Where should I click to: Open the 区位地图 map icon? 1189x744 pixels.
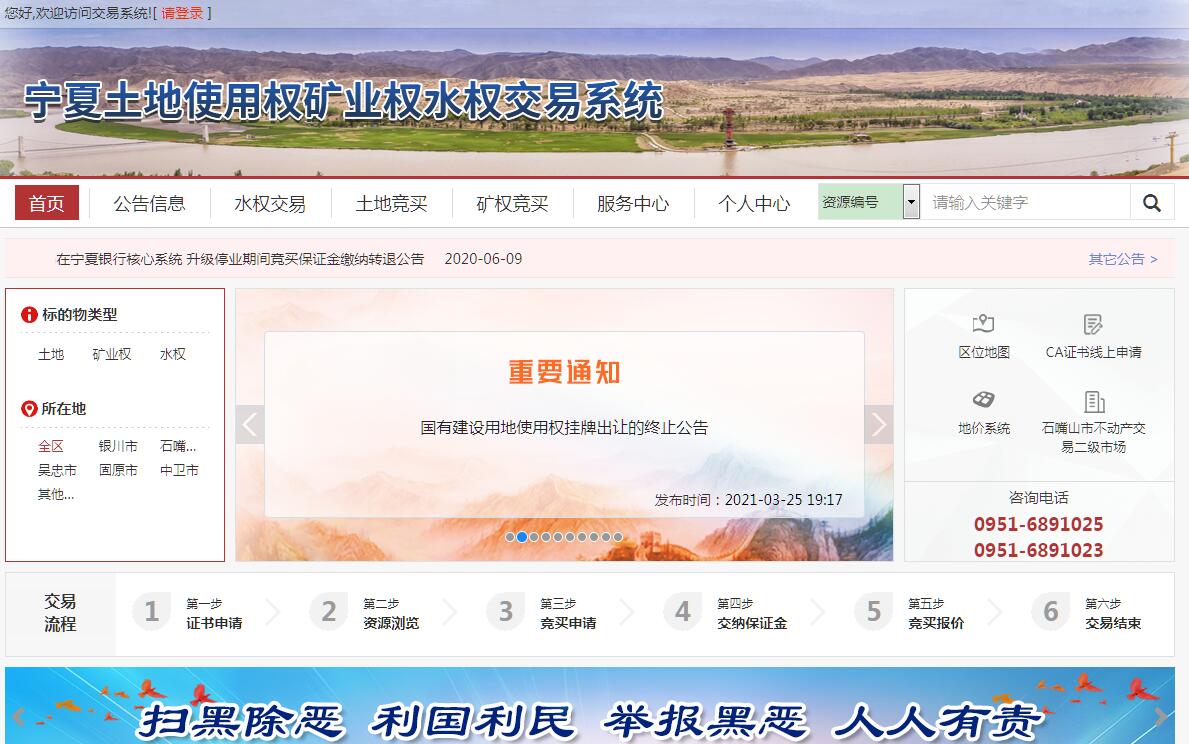[x=983, y=324]
